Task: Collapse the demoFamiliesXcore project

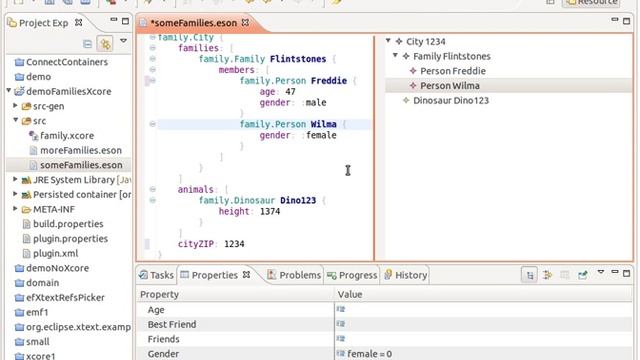Action: click(x=9, y=91)
